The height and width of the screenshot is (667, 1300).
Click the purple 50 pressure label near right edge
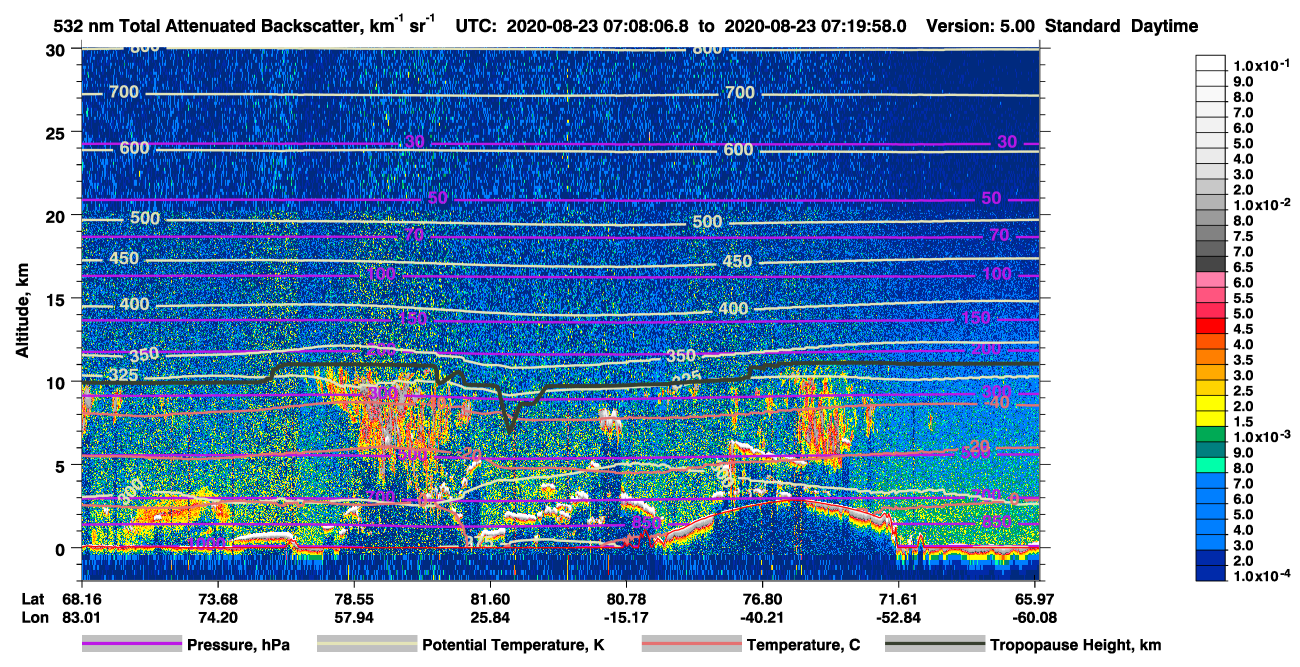(991, 198)
